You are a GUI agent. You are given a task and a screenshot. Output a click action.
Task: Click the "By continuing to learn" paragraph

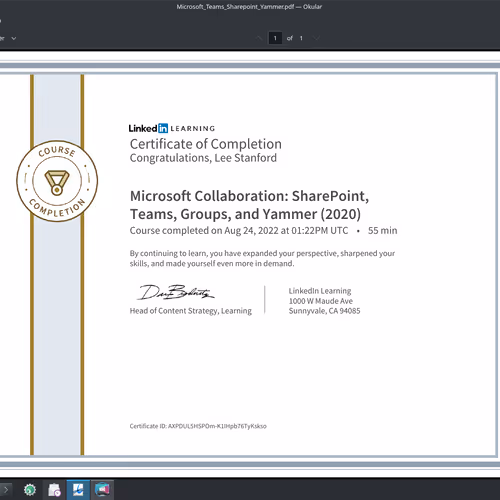(x=262, y=258)
